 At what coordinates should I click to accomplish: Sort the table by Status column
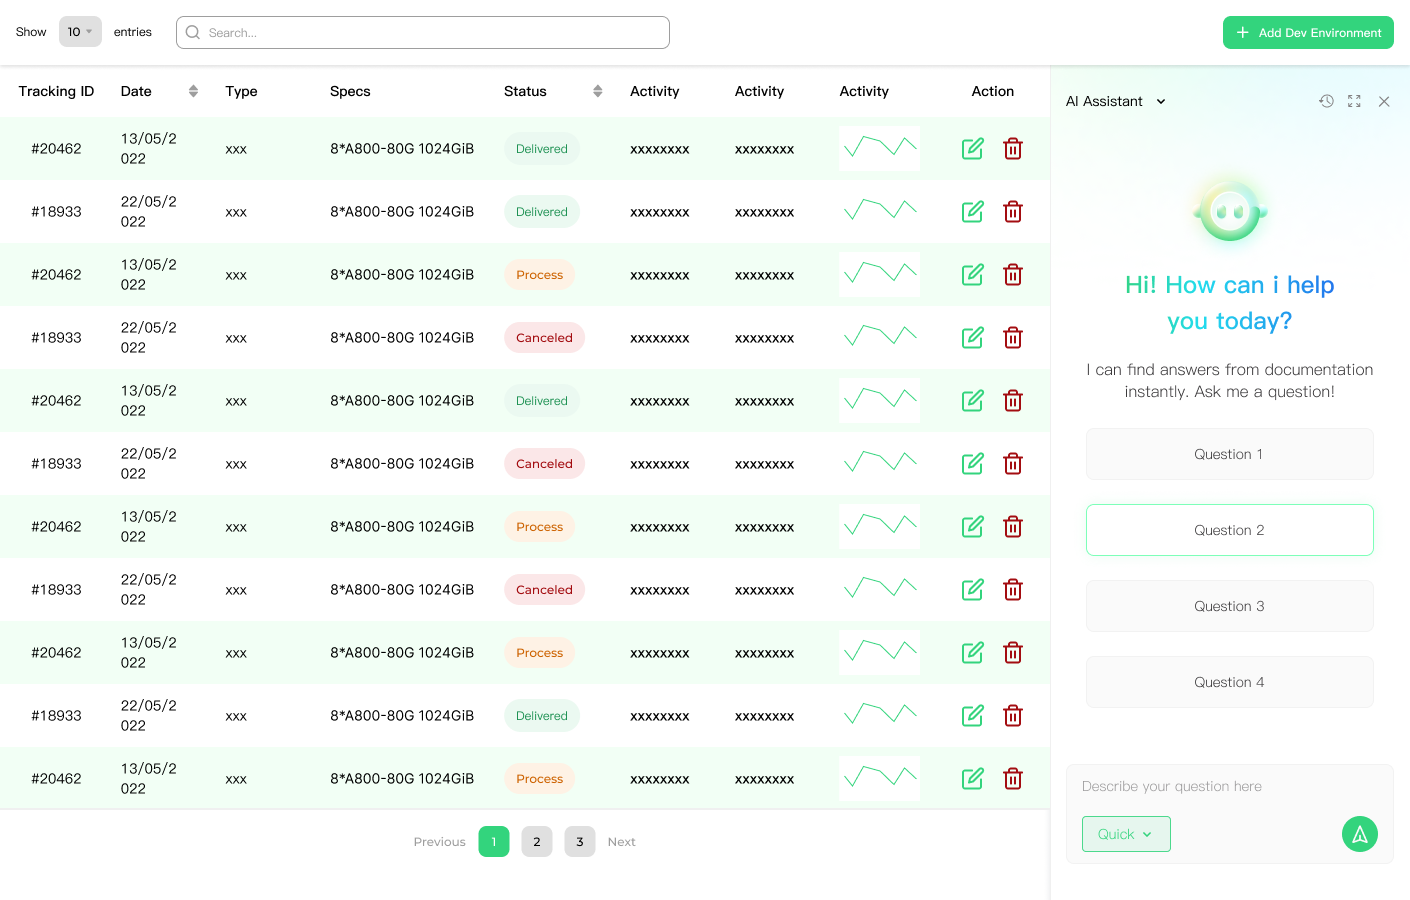tap(597, 91)
